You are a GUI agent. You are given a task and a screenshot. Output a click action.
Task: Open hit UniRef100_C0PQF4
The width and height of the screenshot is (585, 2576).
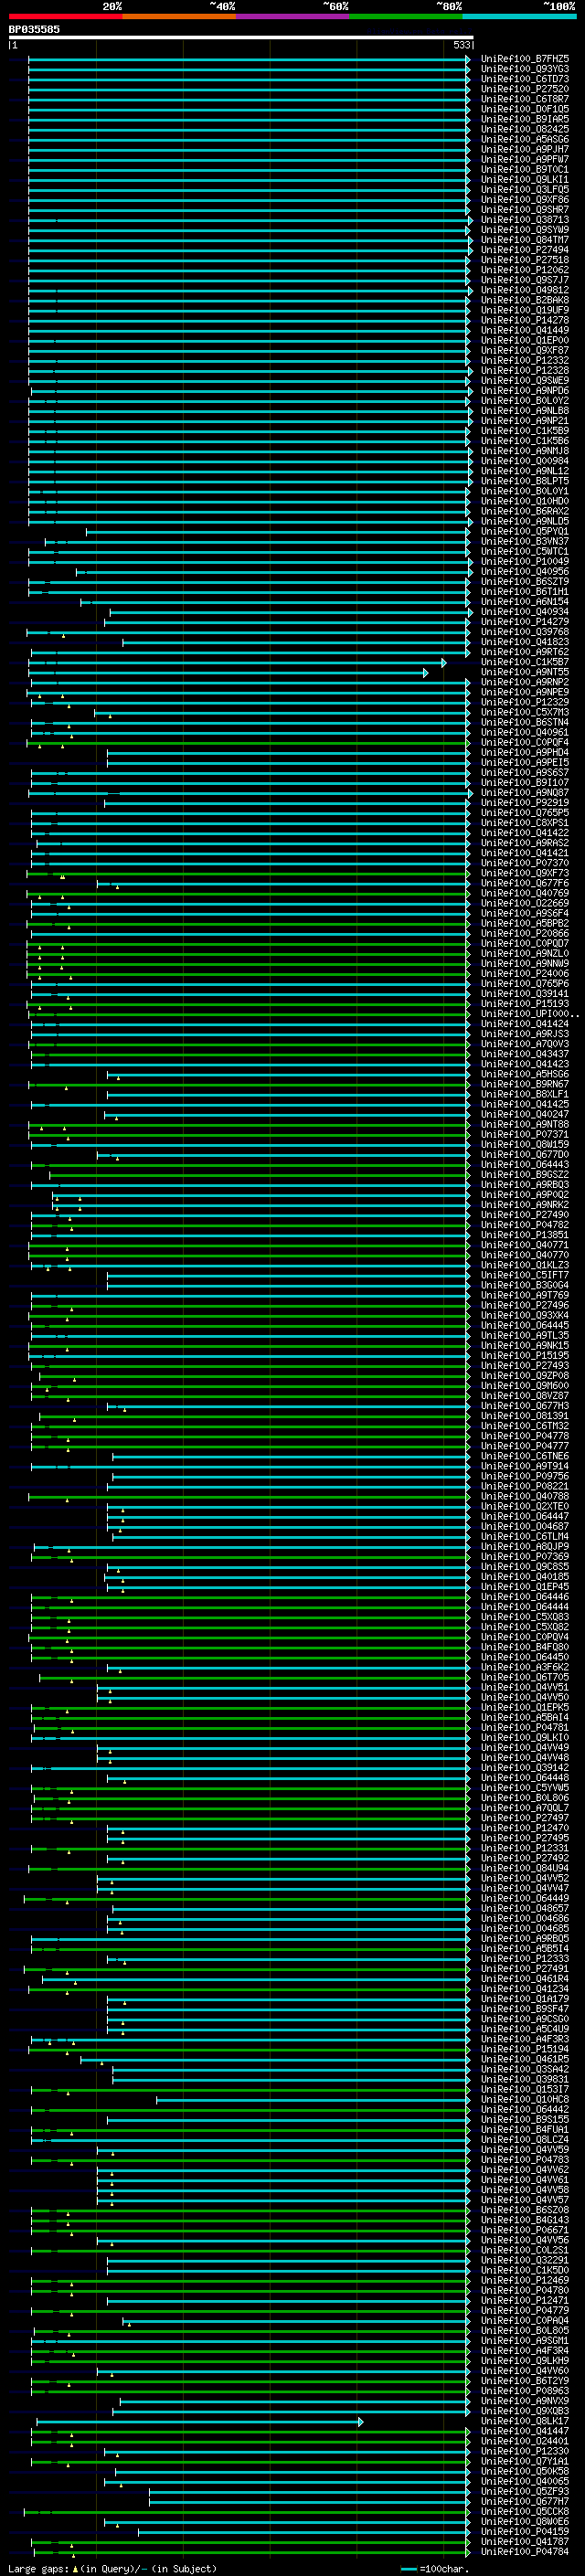point(525,742)
